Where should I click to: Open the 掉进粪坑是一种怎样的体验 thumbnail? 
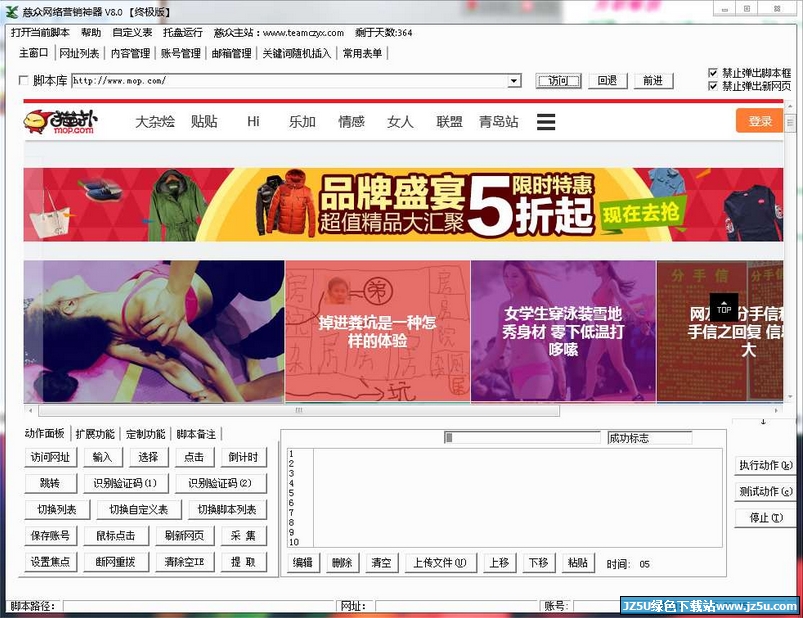(x=377, y=331)
